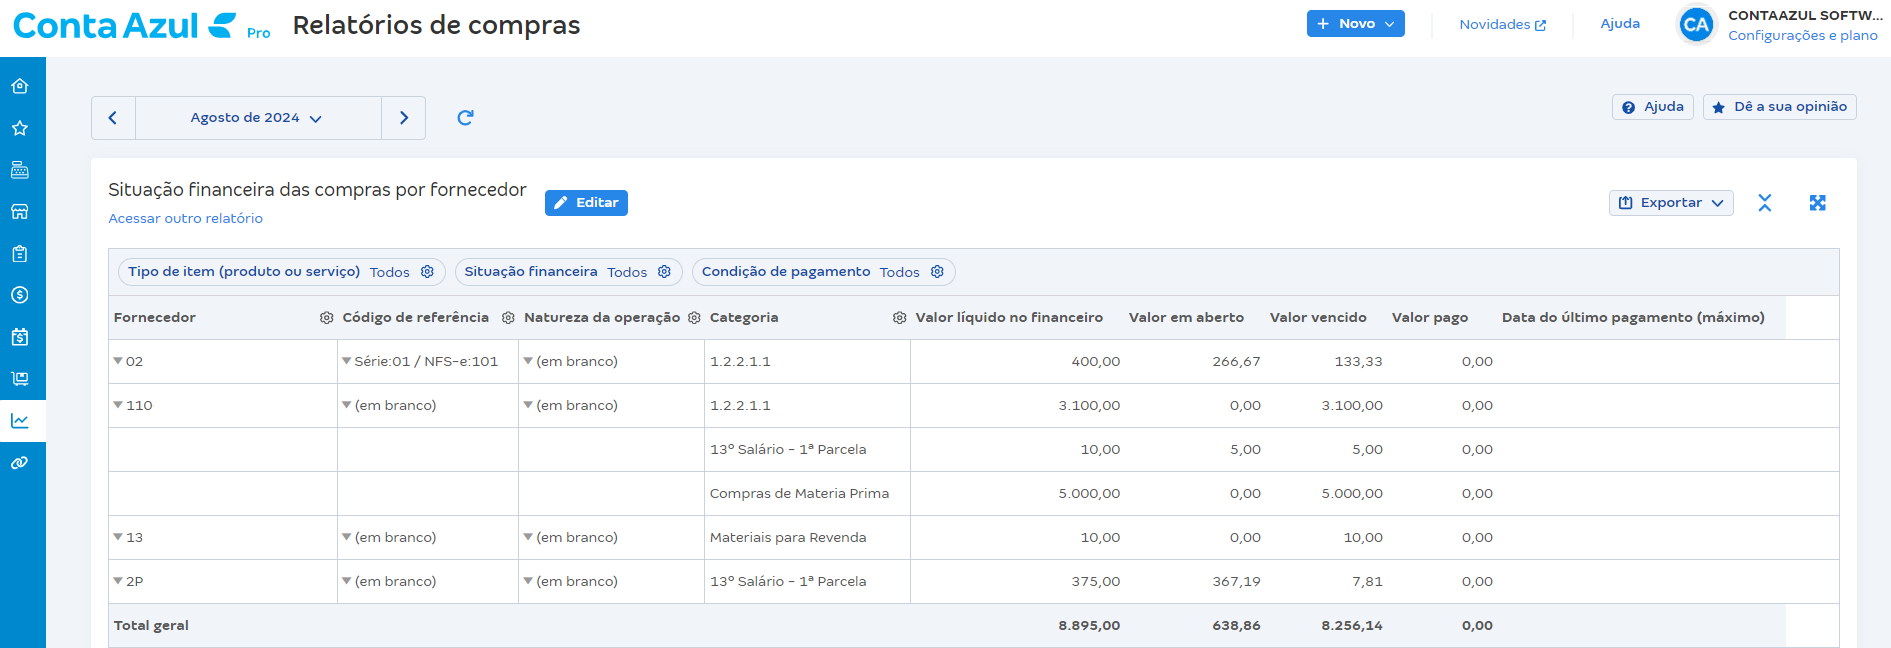This screenshot has height=648, width=1891.
Task: Select Materiais para Revenda category cell
Action: coord(807,538)
